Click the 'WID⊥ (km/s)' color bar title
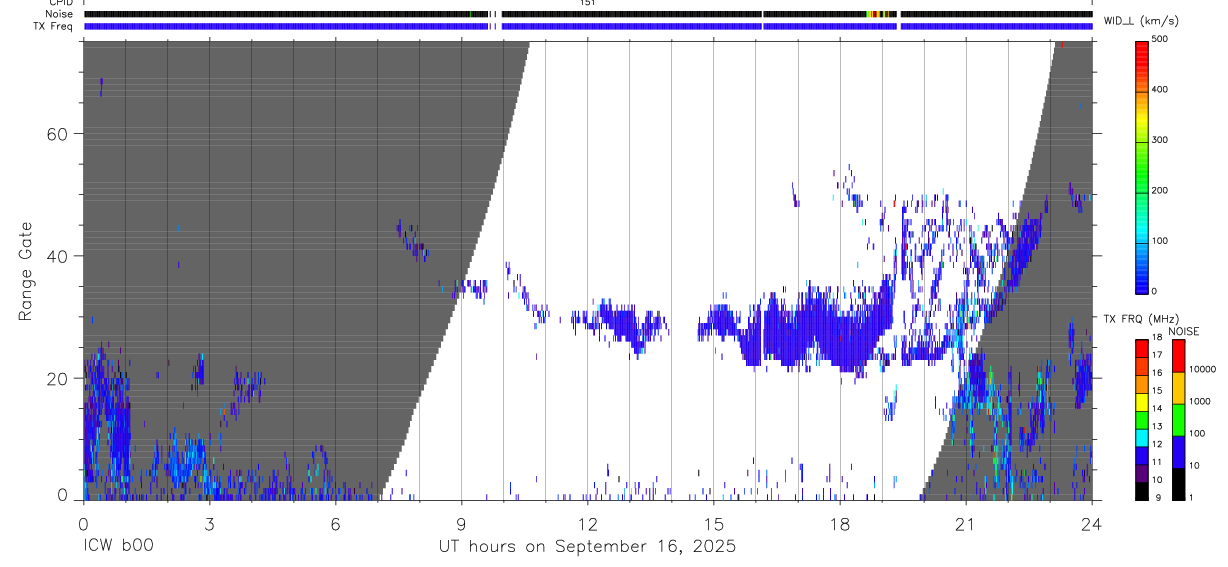This screenshot has height=567, width=1228. 1141,20
